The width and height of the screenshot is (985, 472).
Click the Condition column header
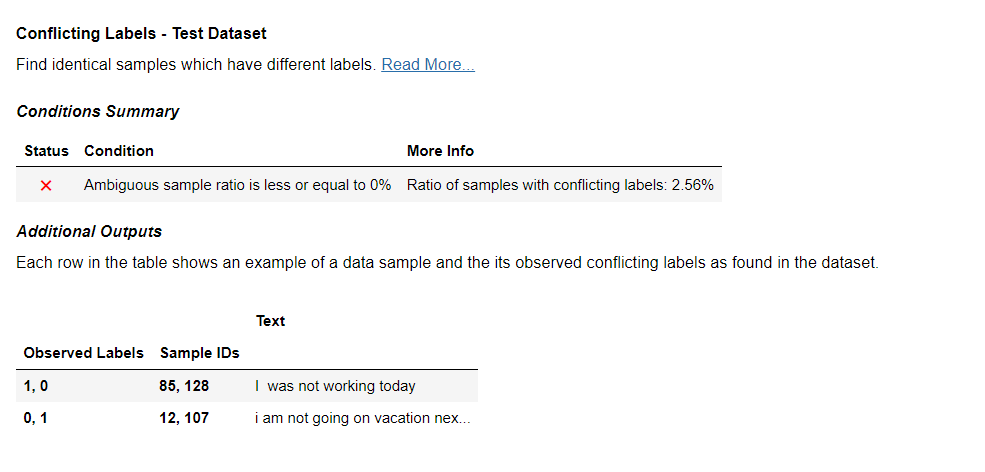[119, 151]
